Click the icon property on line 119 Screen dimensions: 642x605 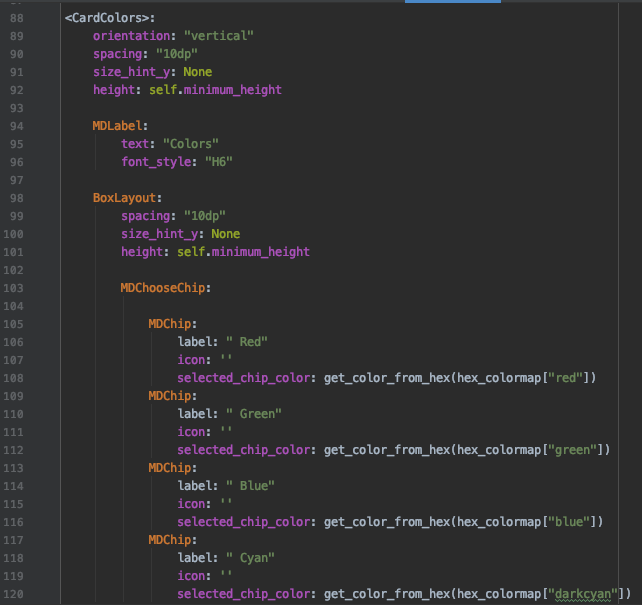click(191, 576)
